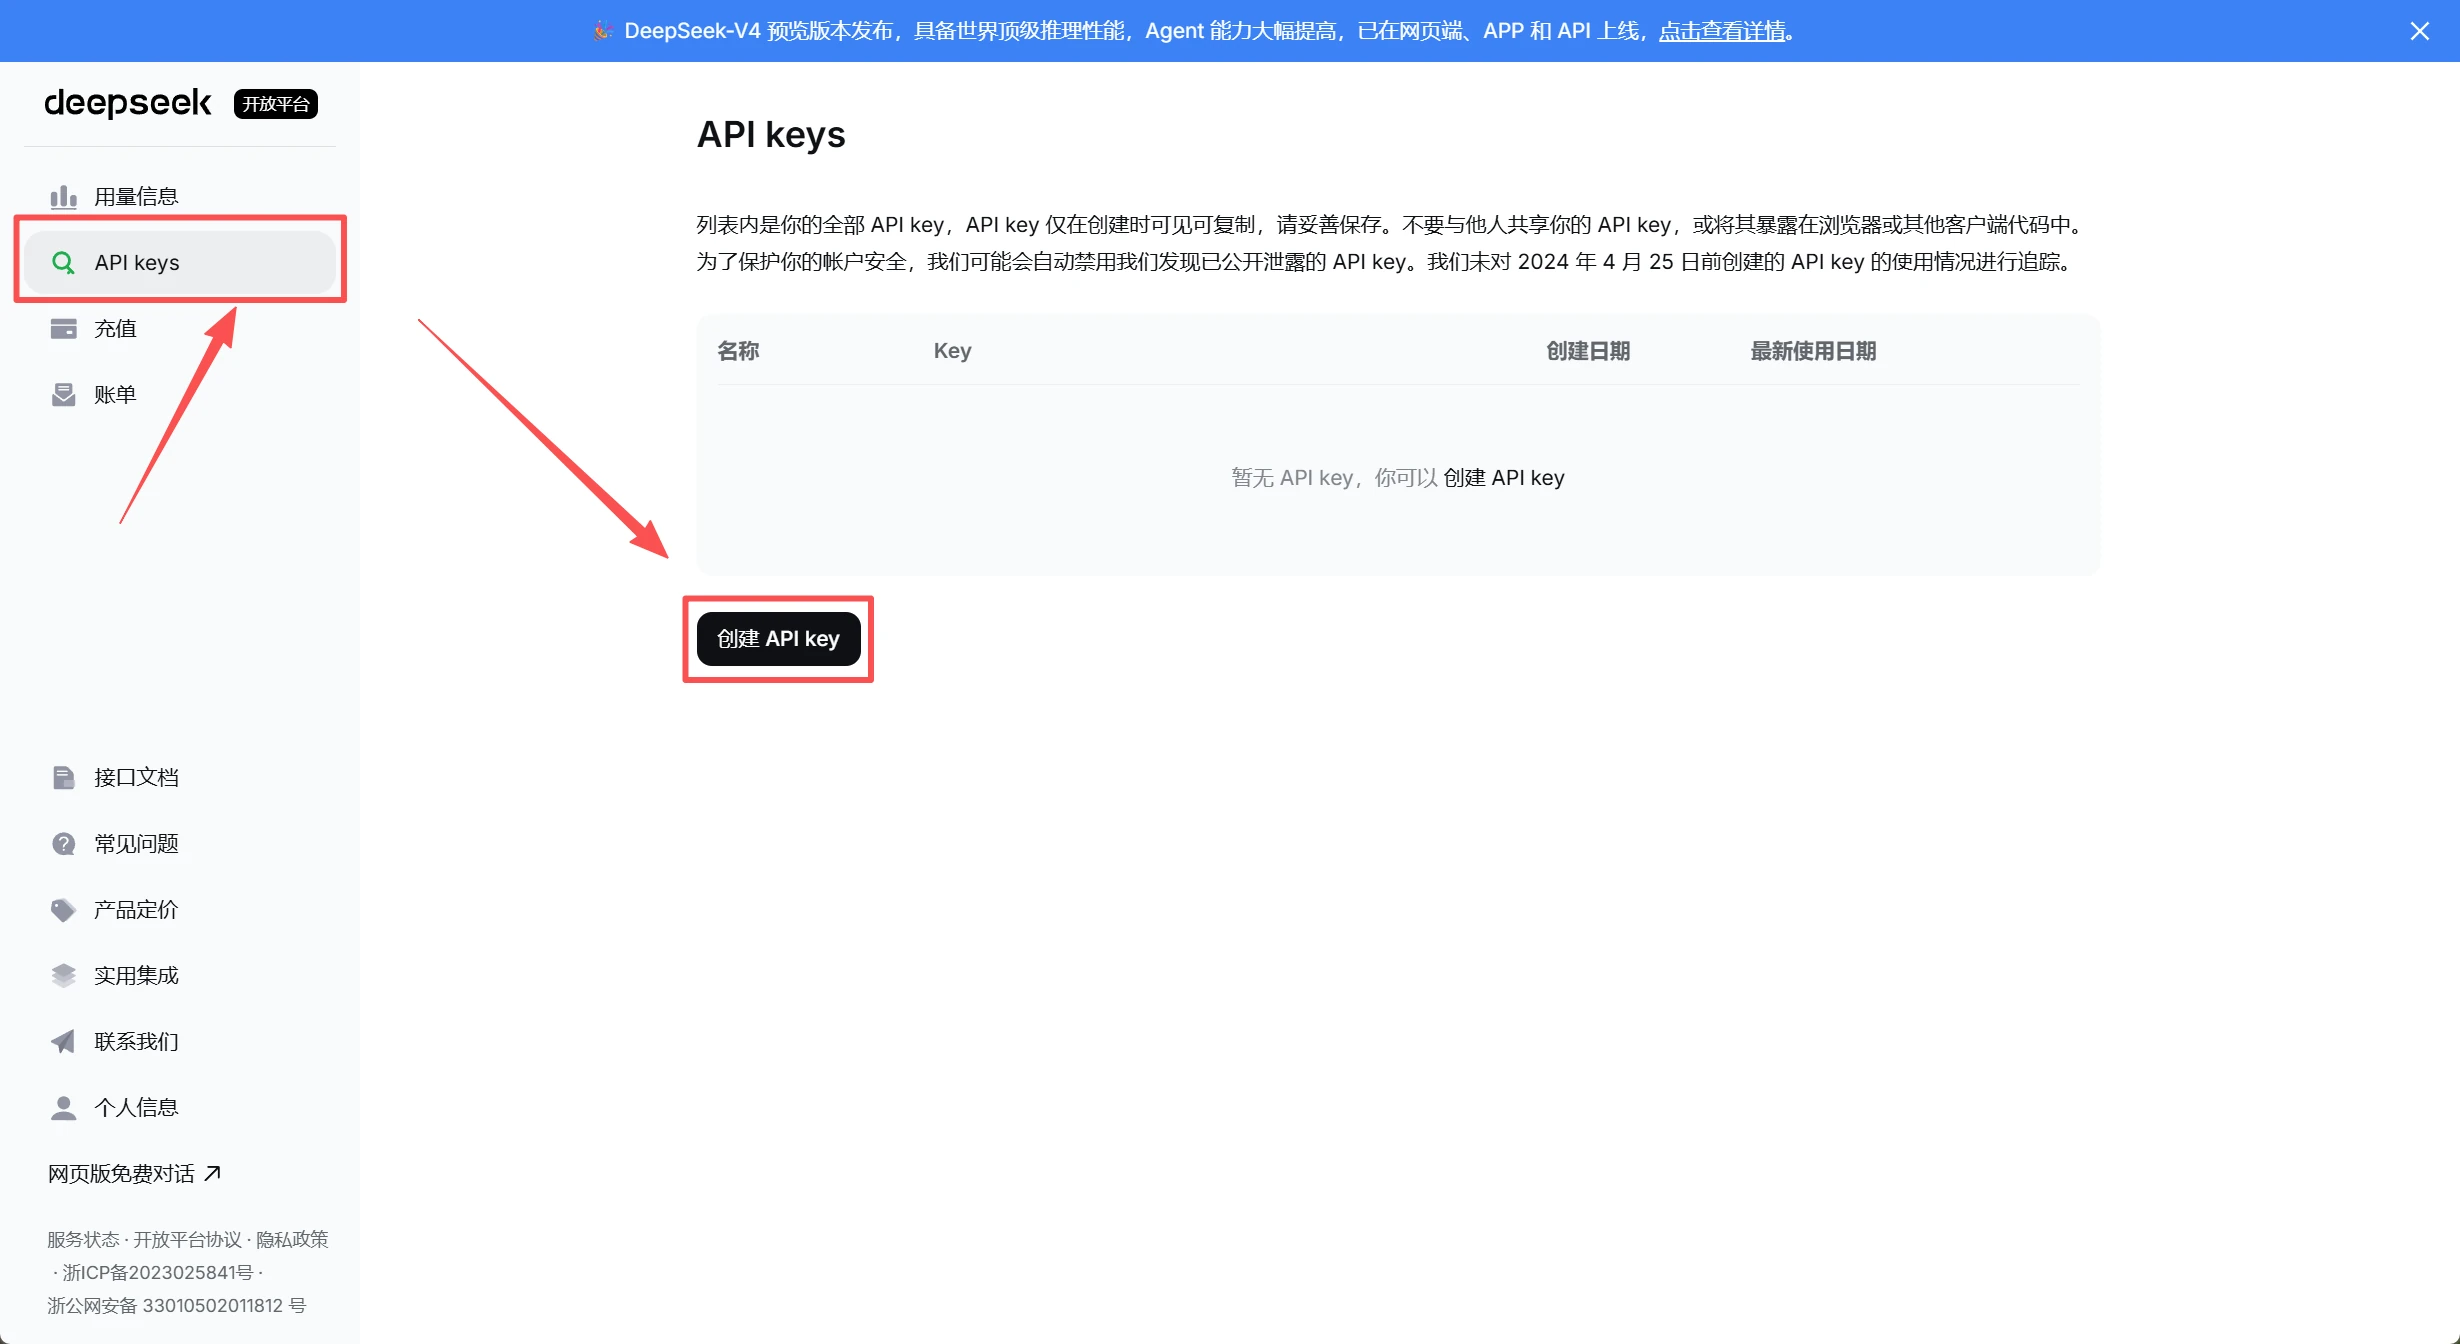Click the 创建日期 column header

point(1588,351)
